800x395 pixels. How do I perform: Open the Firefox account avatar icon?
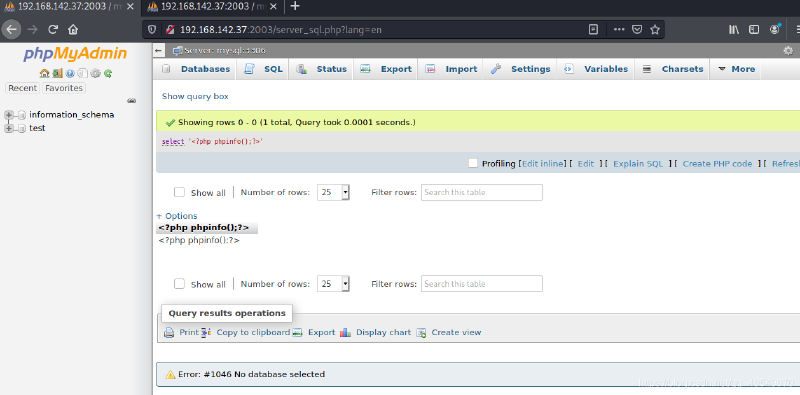click(x=775, y=29)
